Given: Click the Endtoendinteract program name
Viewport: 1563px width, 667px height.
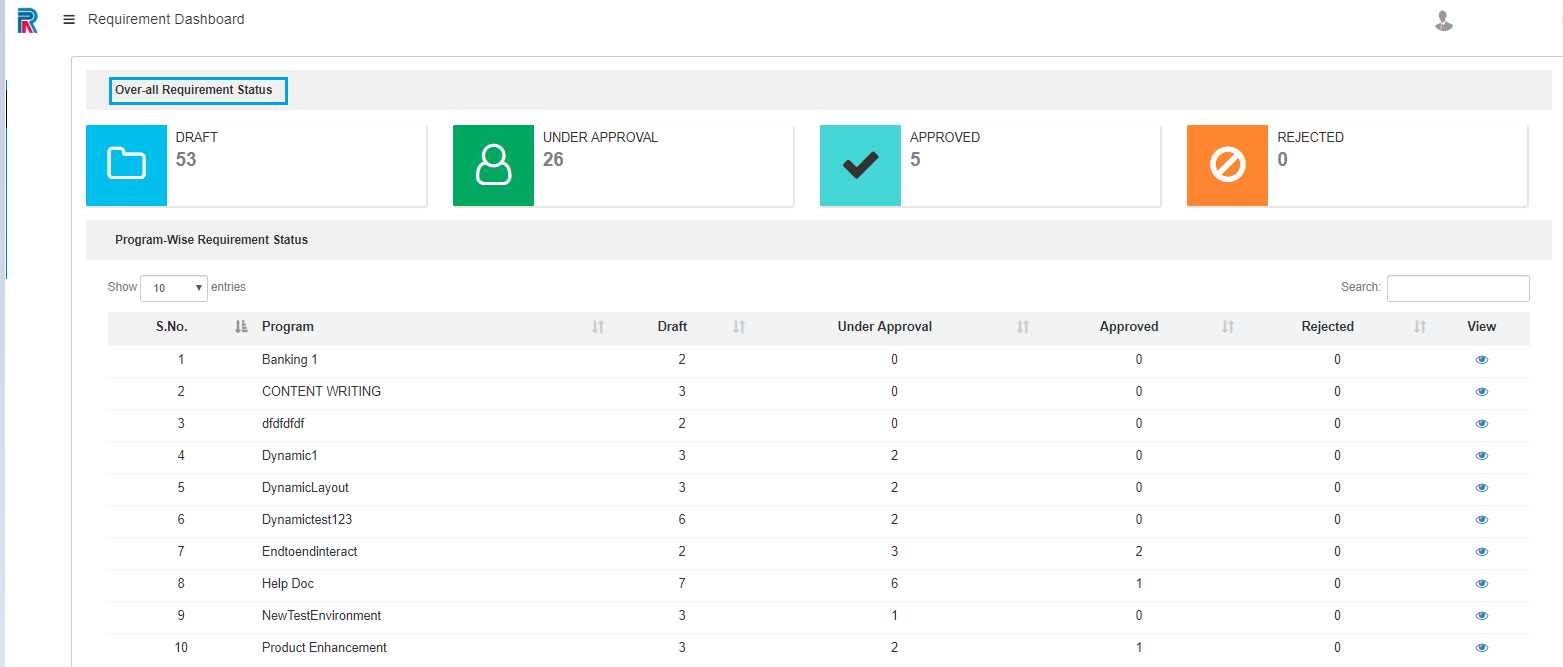Looking at the screenshot, I should pyautogui.click(x=309, y=551).
